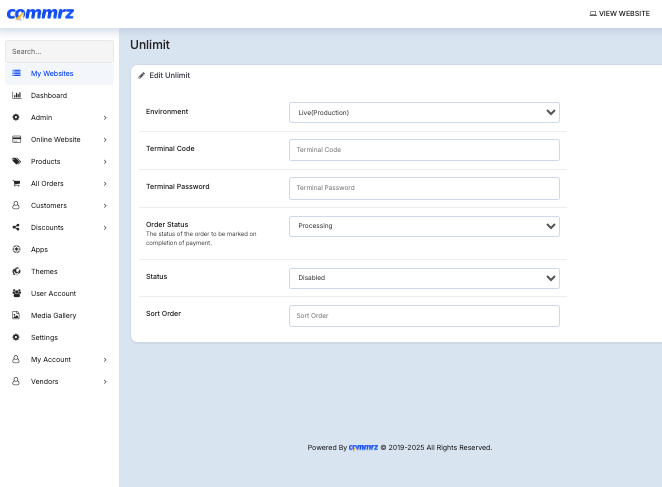The width and height of the screenshot is (662, 487).
Task: Click the Commrz logo in header
Action: (40, 14)
